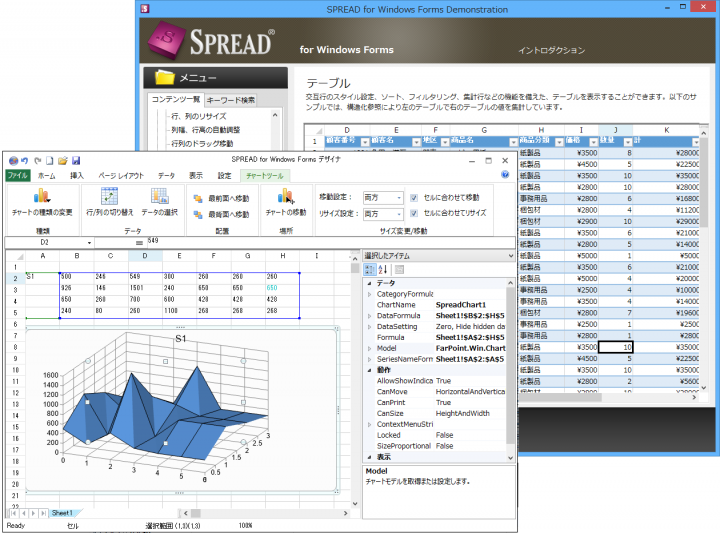Select the highlighted cell with 10 in demo table

tap(615, 347)
